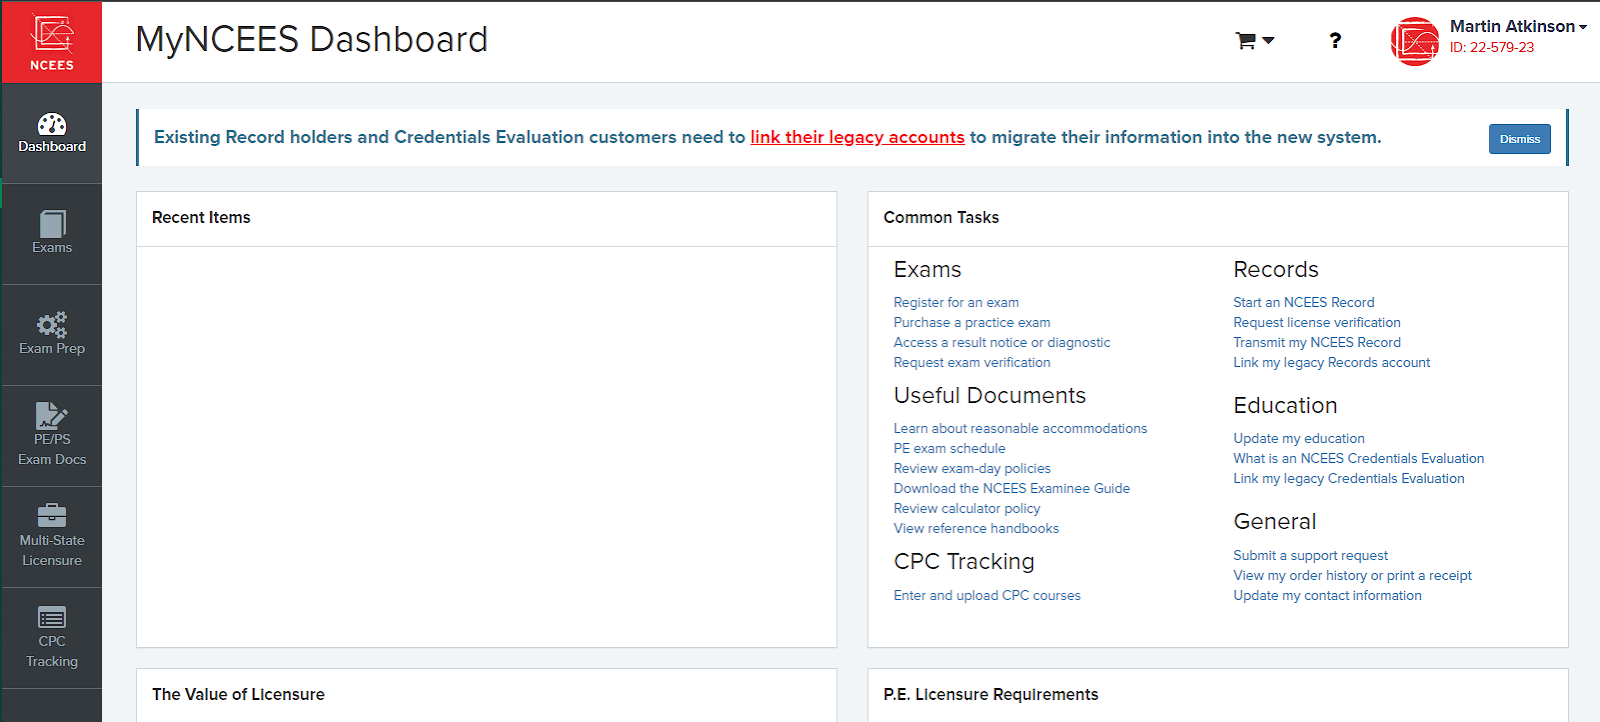Open 'Purchase a practice exam'
Screen dimensions: 1600x722
972,322
